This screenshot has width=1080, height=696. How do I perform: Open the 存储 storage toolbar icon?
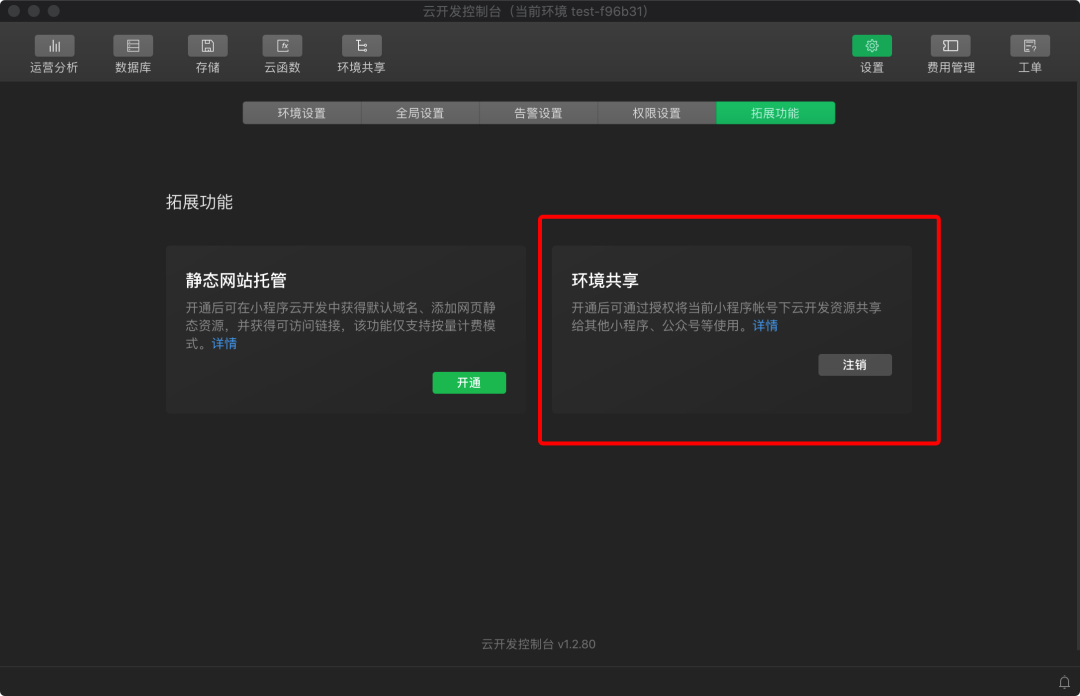(x=207, y=46)
